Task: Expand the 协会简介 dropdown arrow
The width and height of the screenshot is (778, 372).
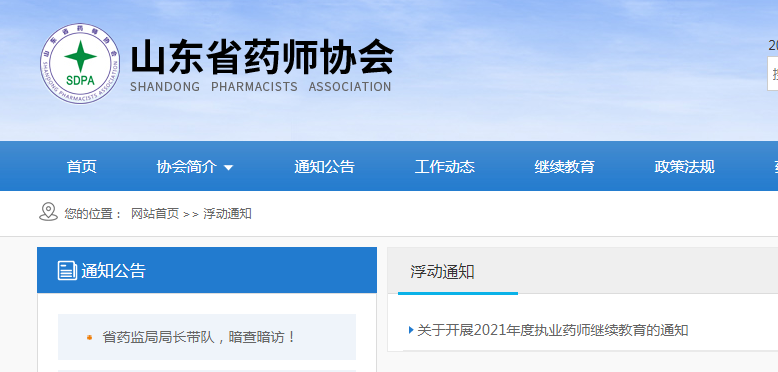Action: [228, 168]
